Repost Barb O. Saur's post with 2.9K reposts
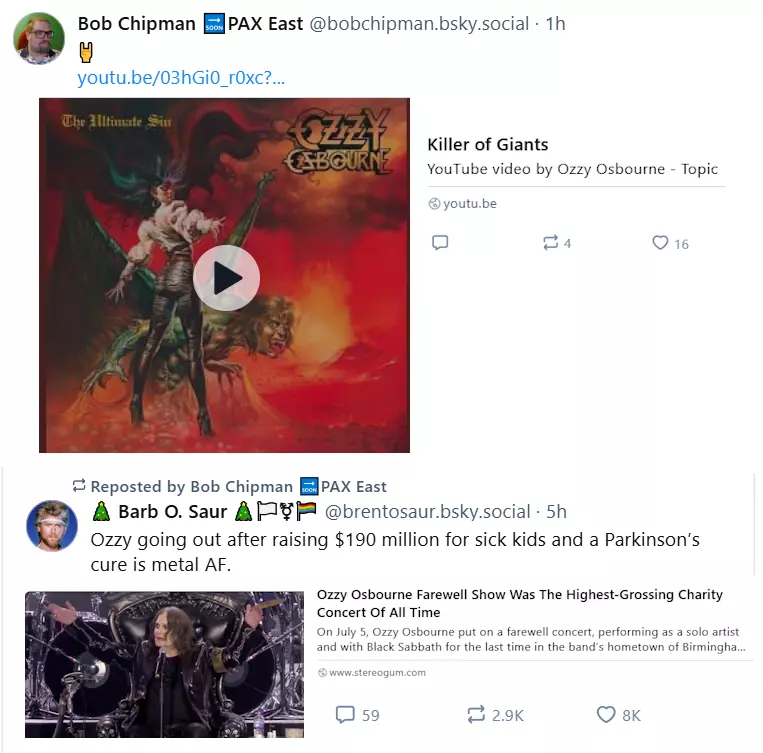763x753 pixels. point(495,715)
